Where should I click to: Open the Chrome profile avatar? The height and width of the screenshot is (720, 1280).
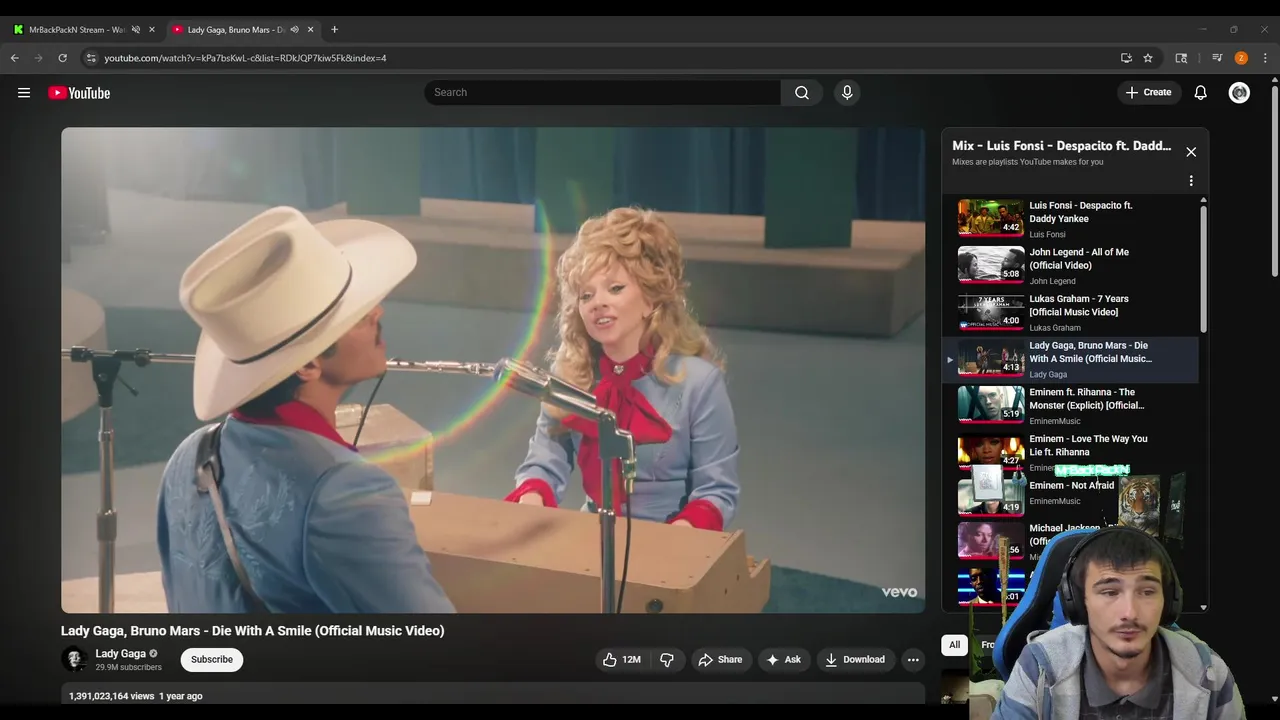[1241, 58]
